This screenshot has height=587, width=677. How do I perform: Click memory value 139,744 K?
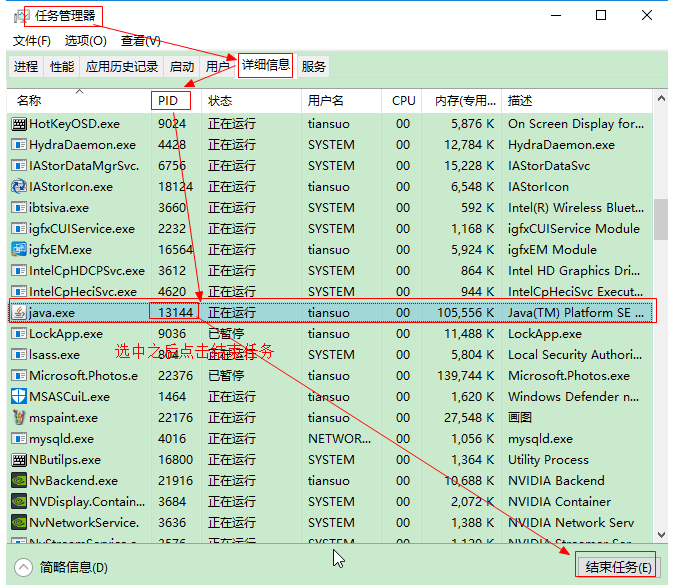click(465, 376)
